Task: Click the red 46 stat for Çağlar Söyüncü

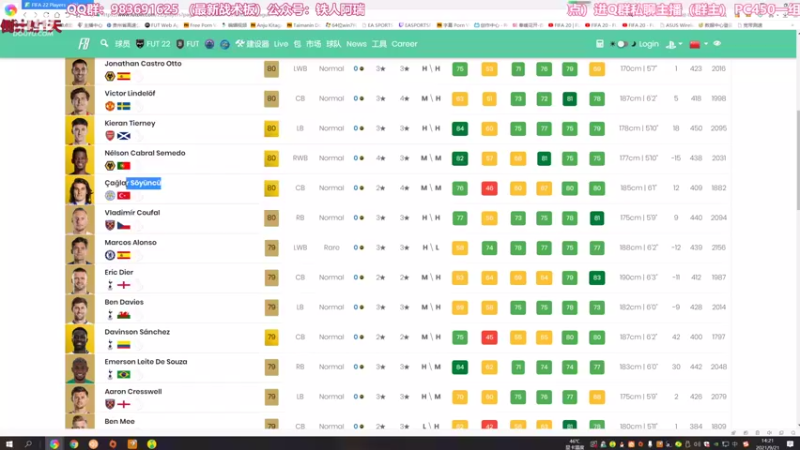Action: (489, 188)
